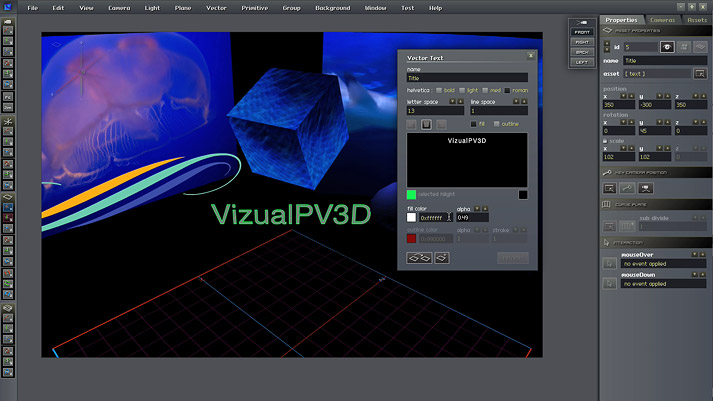Click the left icon under Key Camera Position
Viewport: 713px width, 401px height.
(610, 187)
